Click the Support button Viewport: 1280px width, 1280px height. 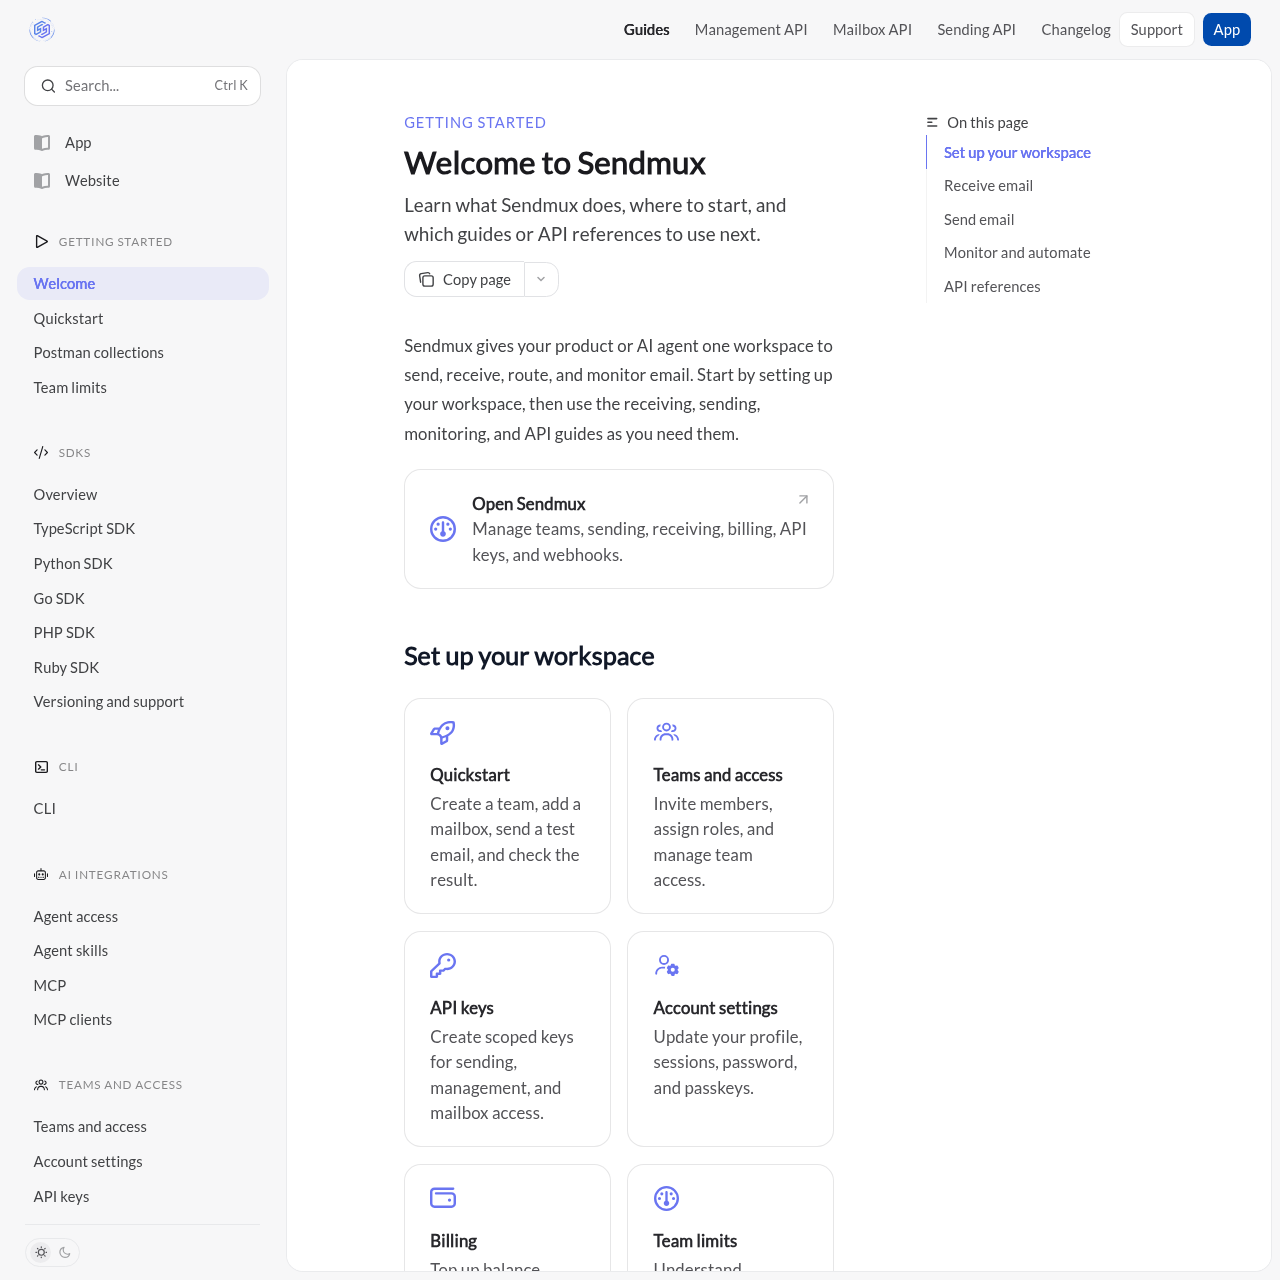(1157, 30)
